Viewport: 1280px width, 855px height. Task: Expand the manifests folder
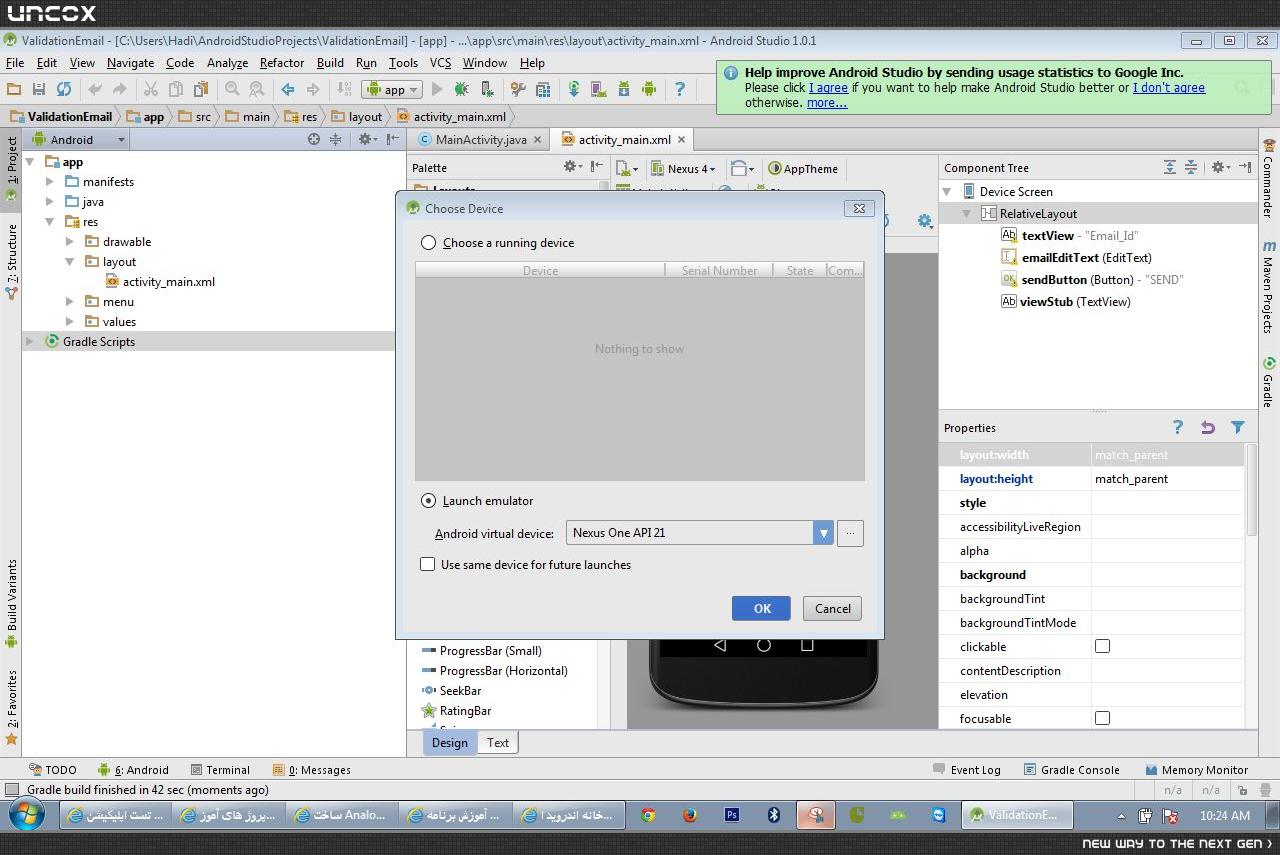tap(50, 181)
